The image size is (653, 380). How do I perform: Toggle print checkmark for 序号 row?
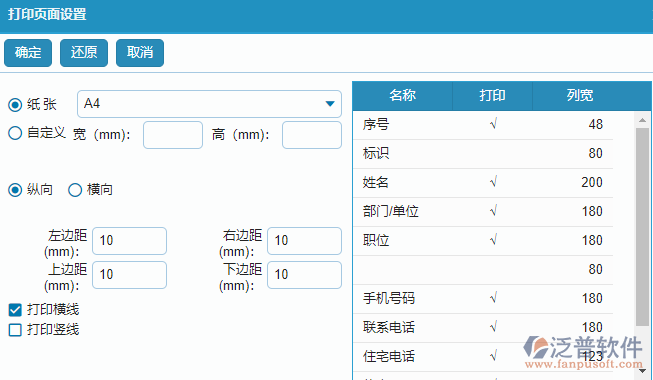pyautogui.click(x=493, y=125)
